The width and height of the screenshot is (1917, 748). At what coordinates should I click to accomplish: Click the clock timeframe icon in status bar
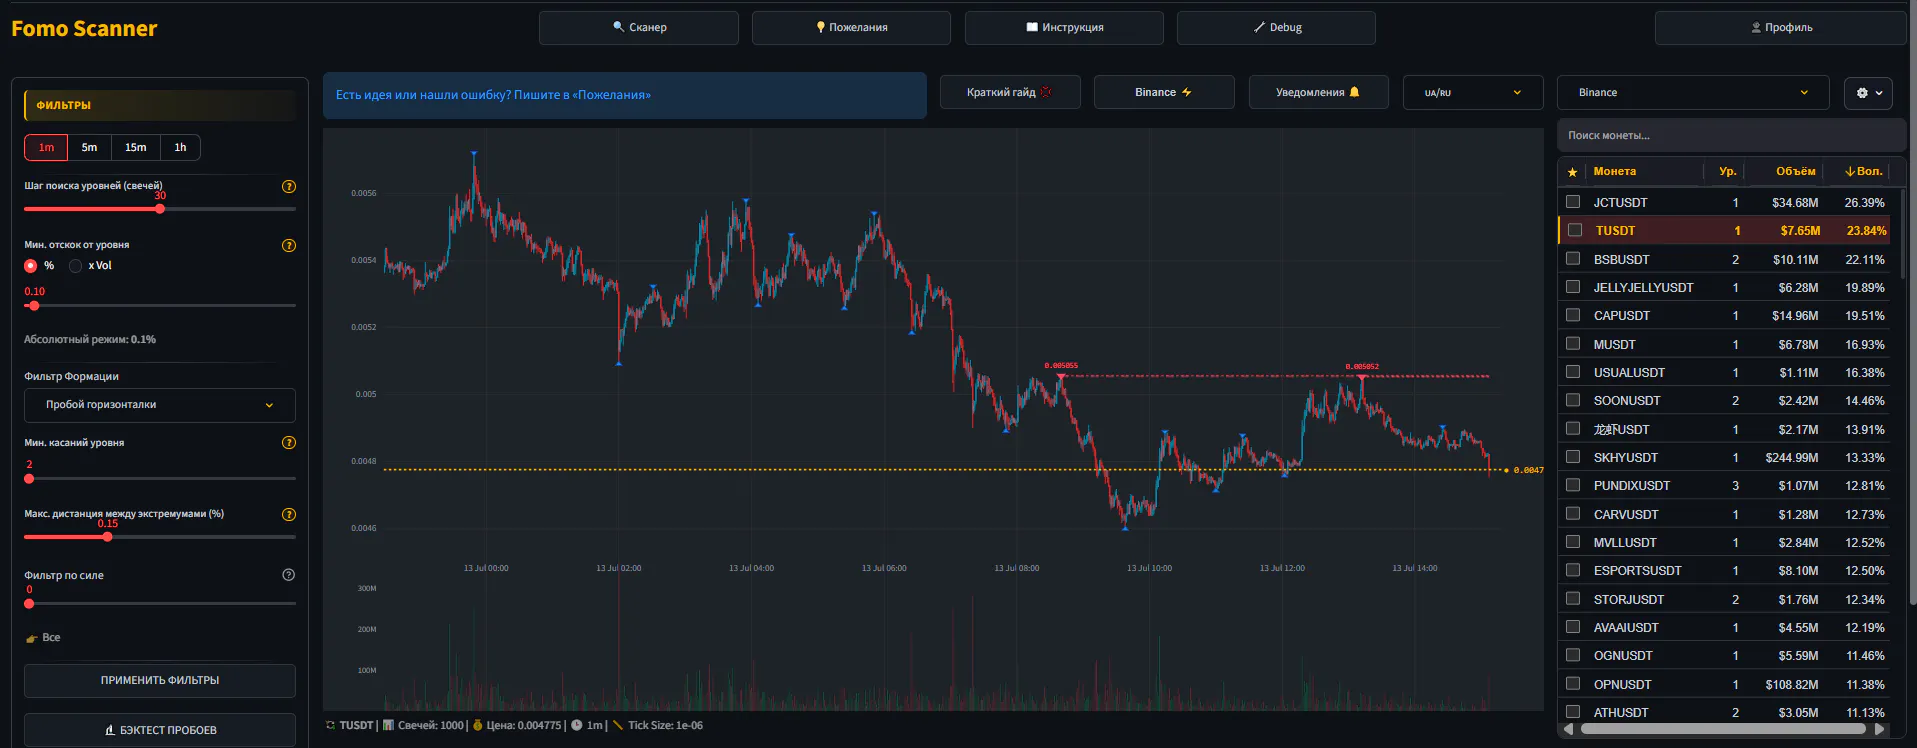pyautogui.click(x=577, y=725)
